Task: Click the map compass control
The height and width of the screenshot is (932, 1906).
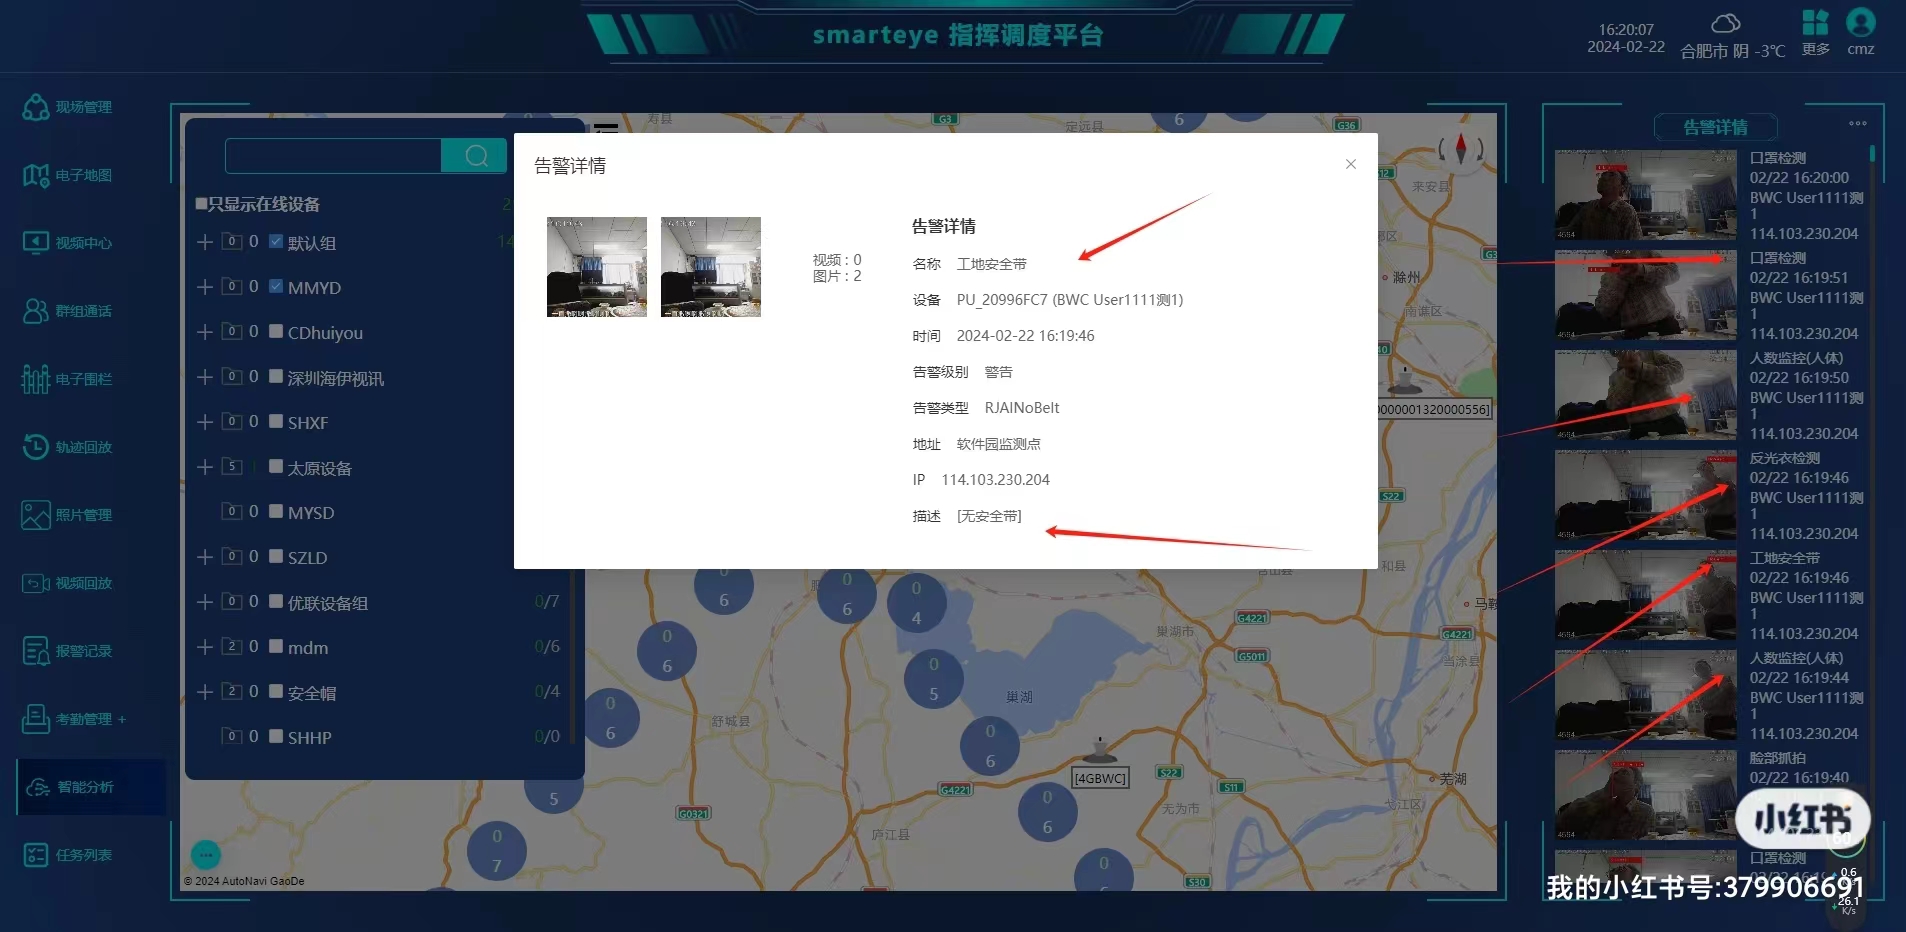Action: pyautogui.click(x=1461, y=150)
